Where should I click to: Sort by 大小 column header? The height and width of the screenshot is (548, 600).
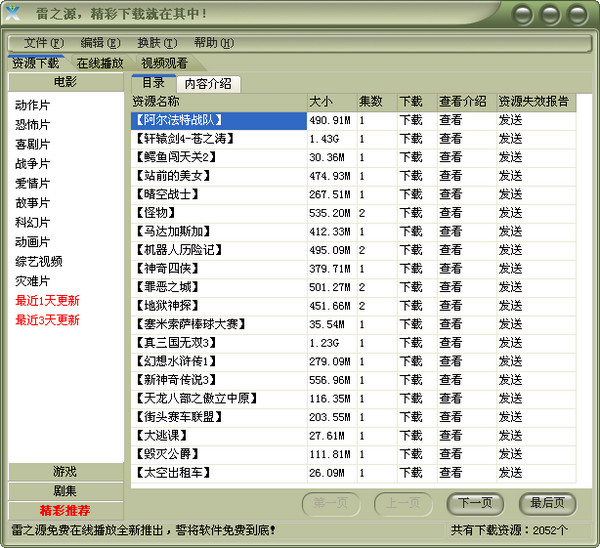330,102
